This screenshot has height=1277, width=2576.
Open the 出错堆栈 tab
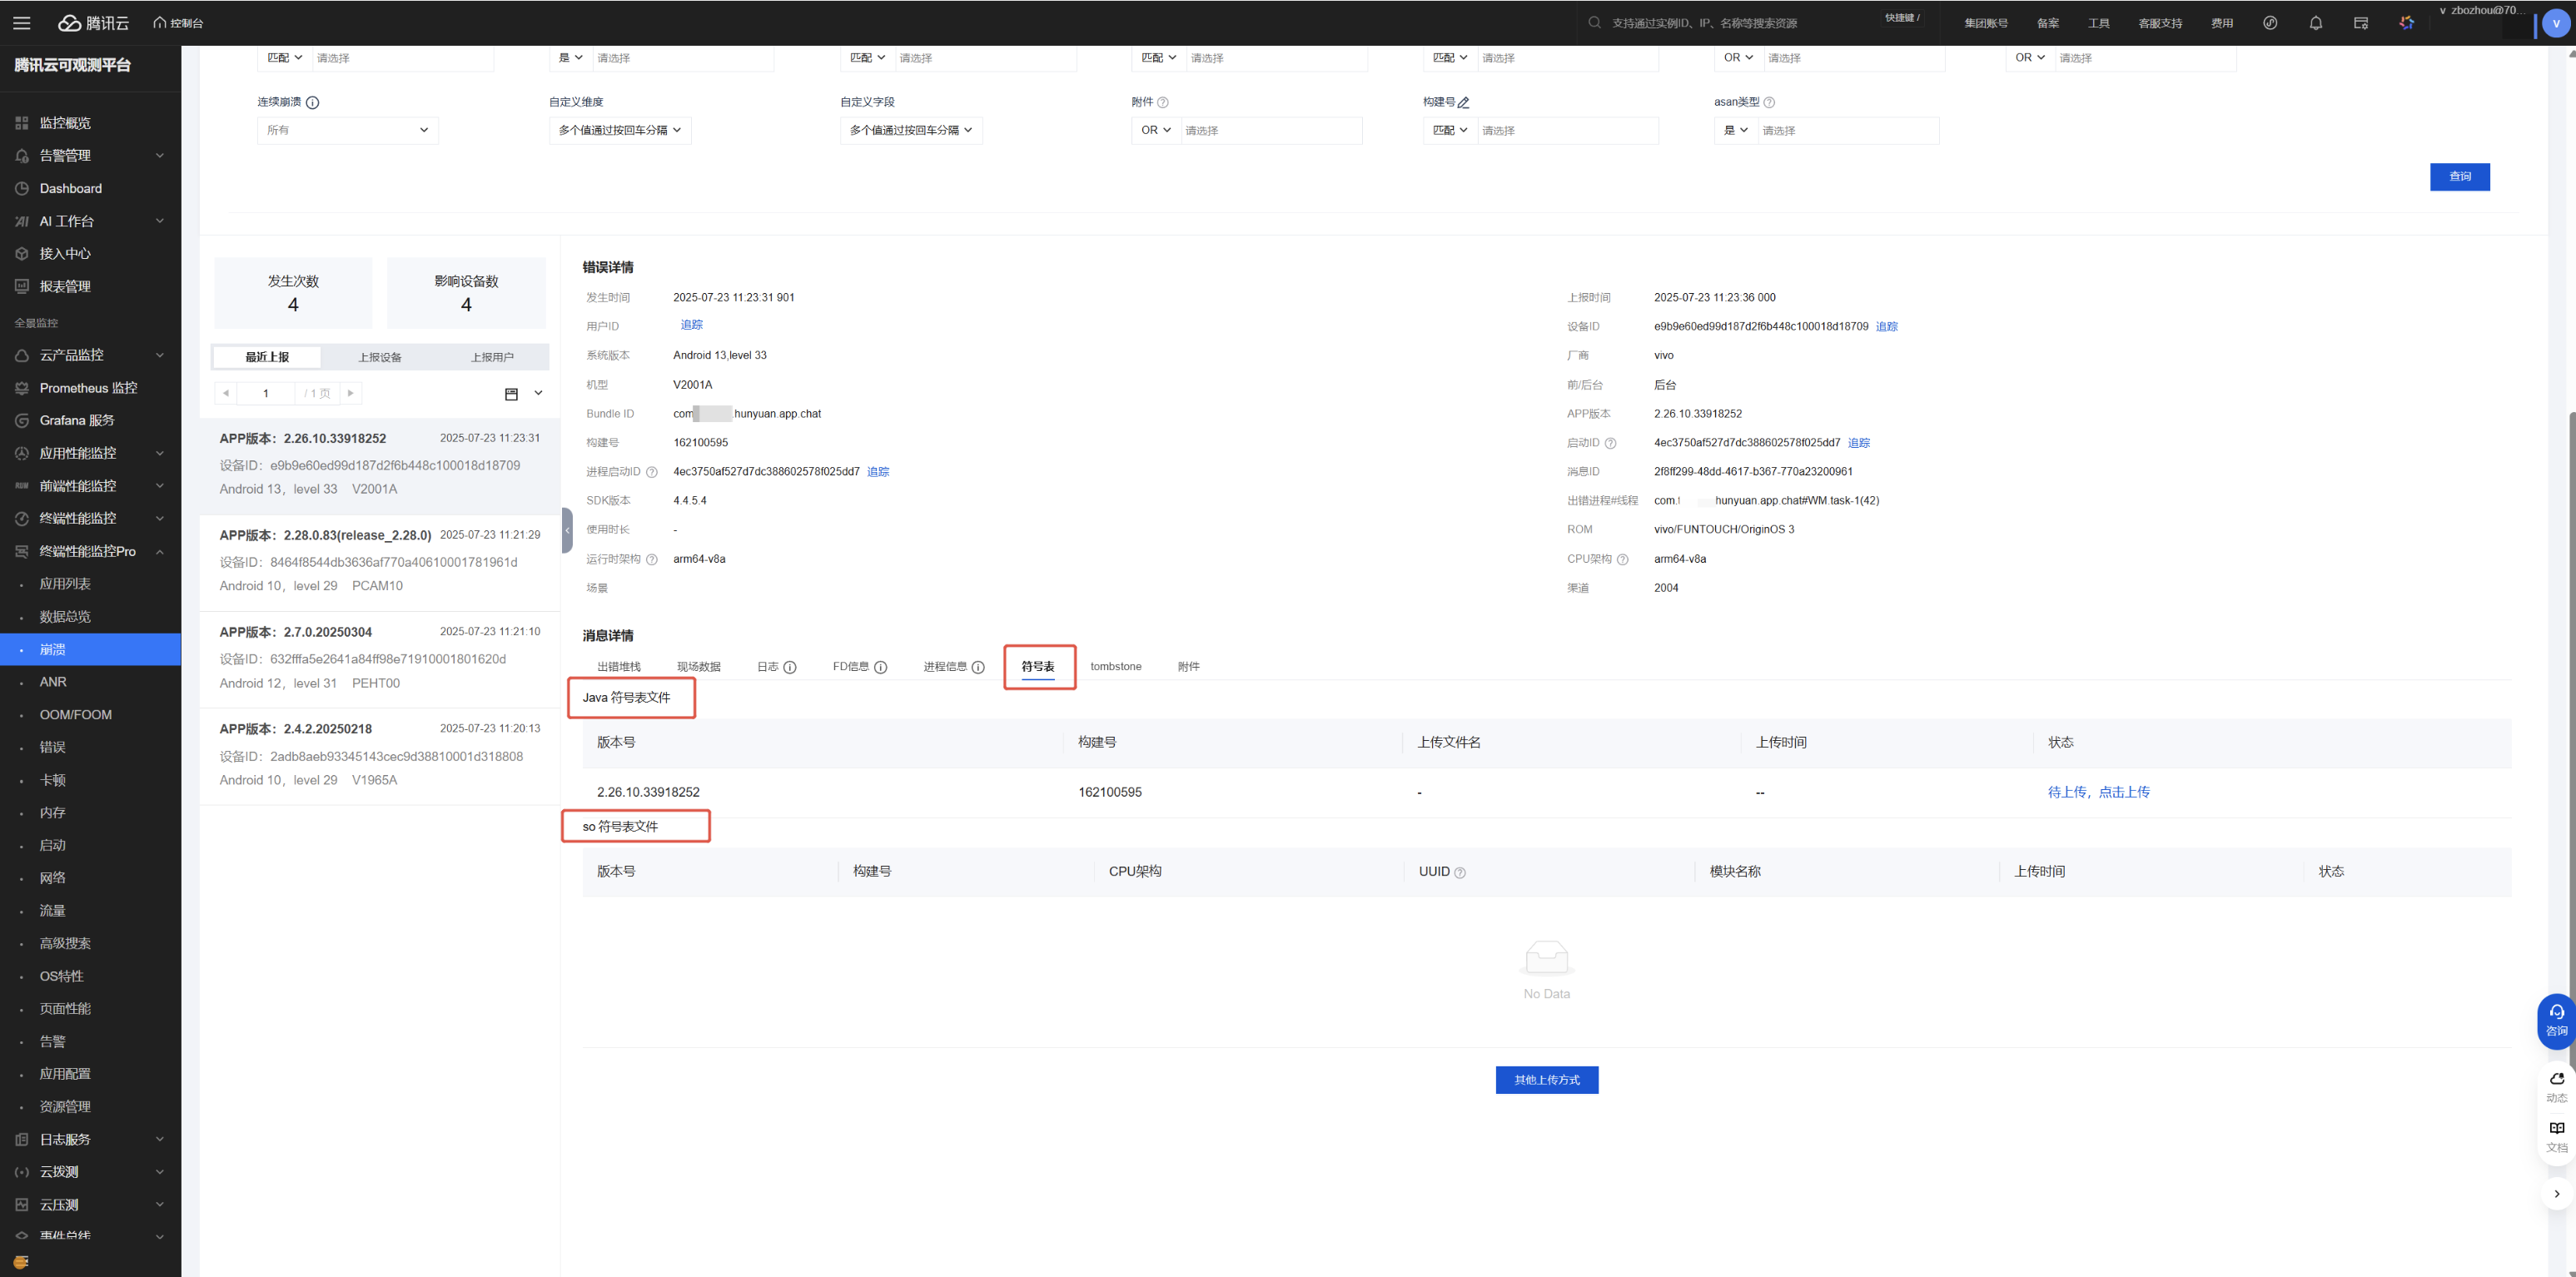pos(618,666)
